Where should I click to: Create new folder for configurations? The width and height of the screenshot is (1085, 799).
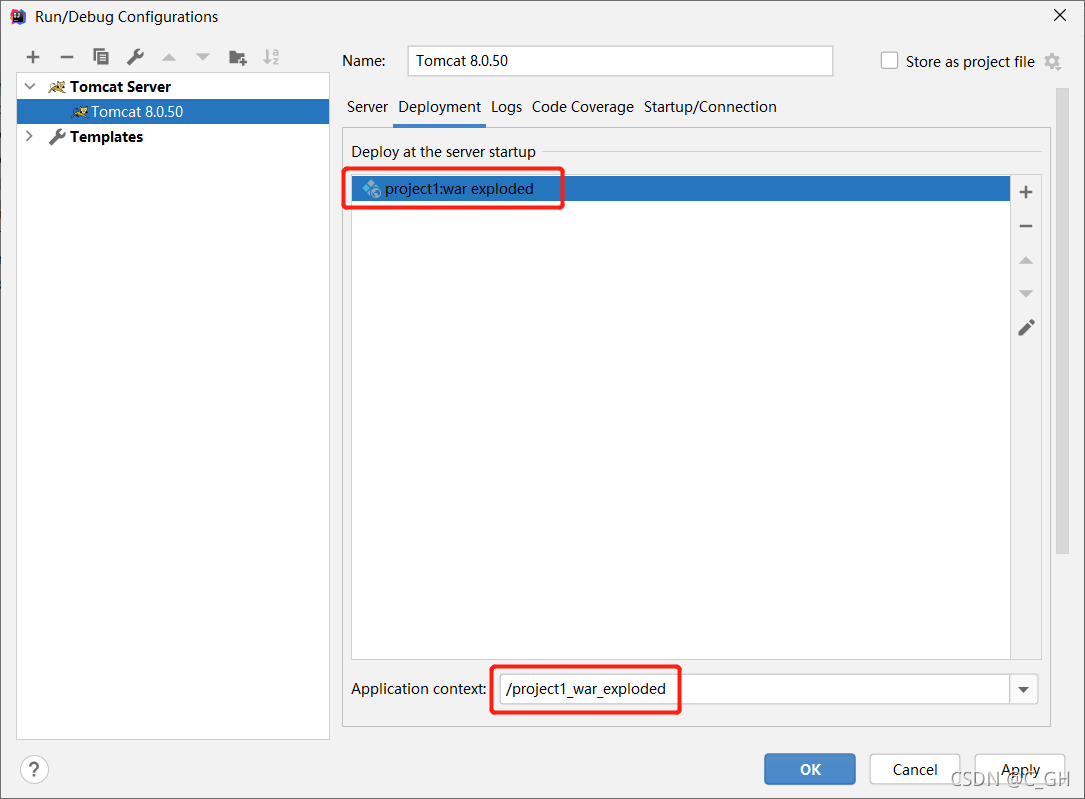pos(237,57)
